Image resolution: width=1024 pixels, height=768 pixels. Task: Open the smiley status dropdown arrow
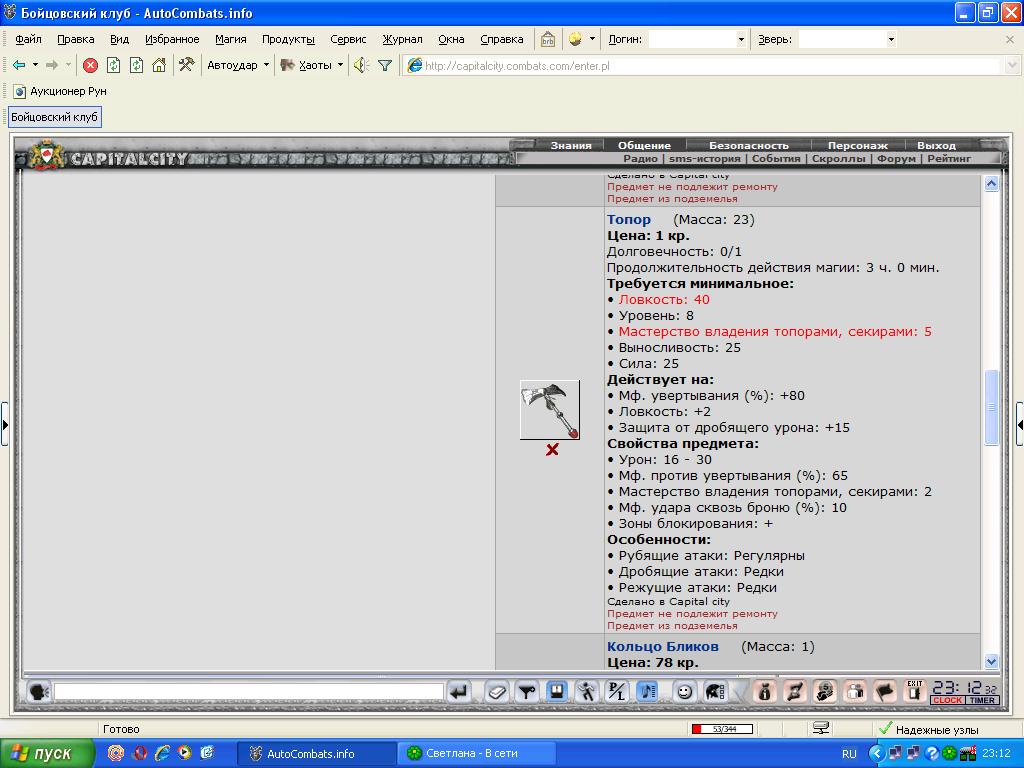click(592, 39)
